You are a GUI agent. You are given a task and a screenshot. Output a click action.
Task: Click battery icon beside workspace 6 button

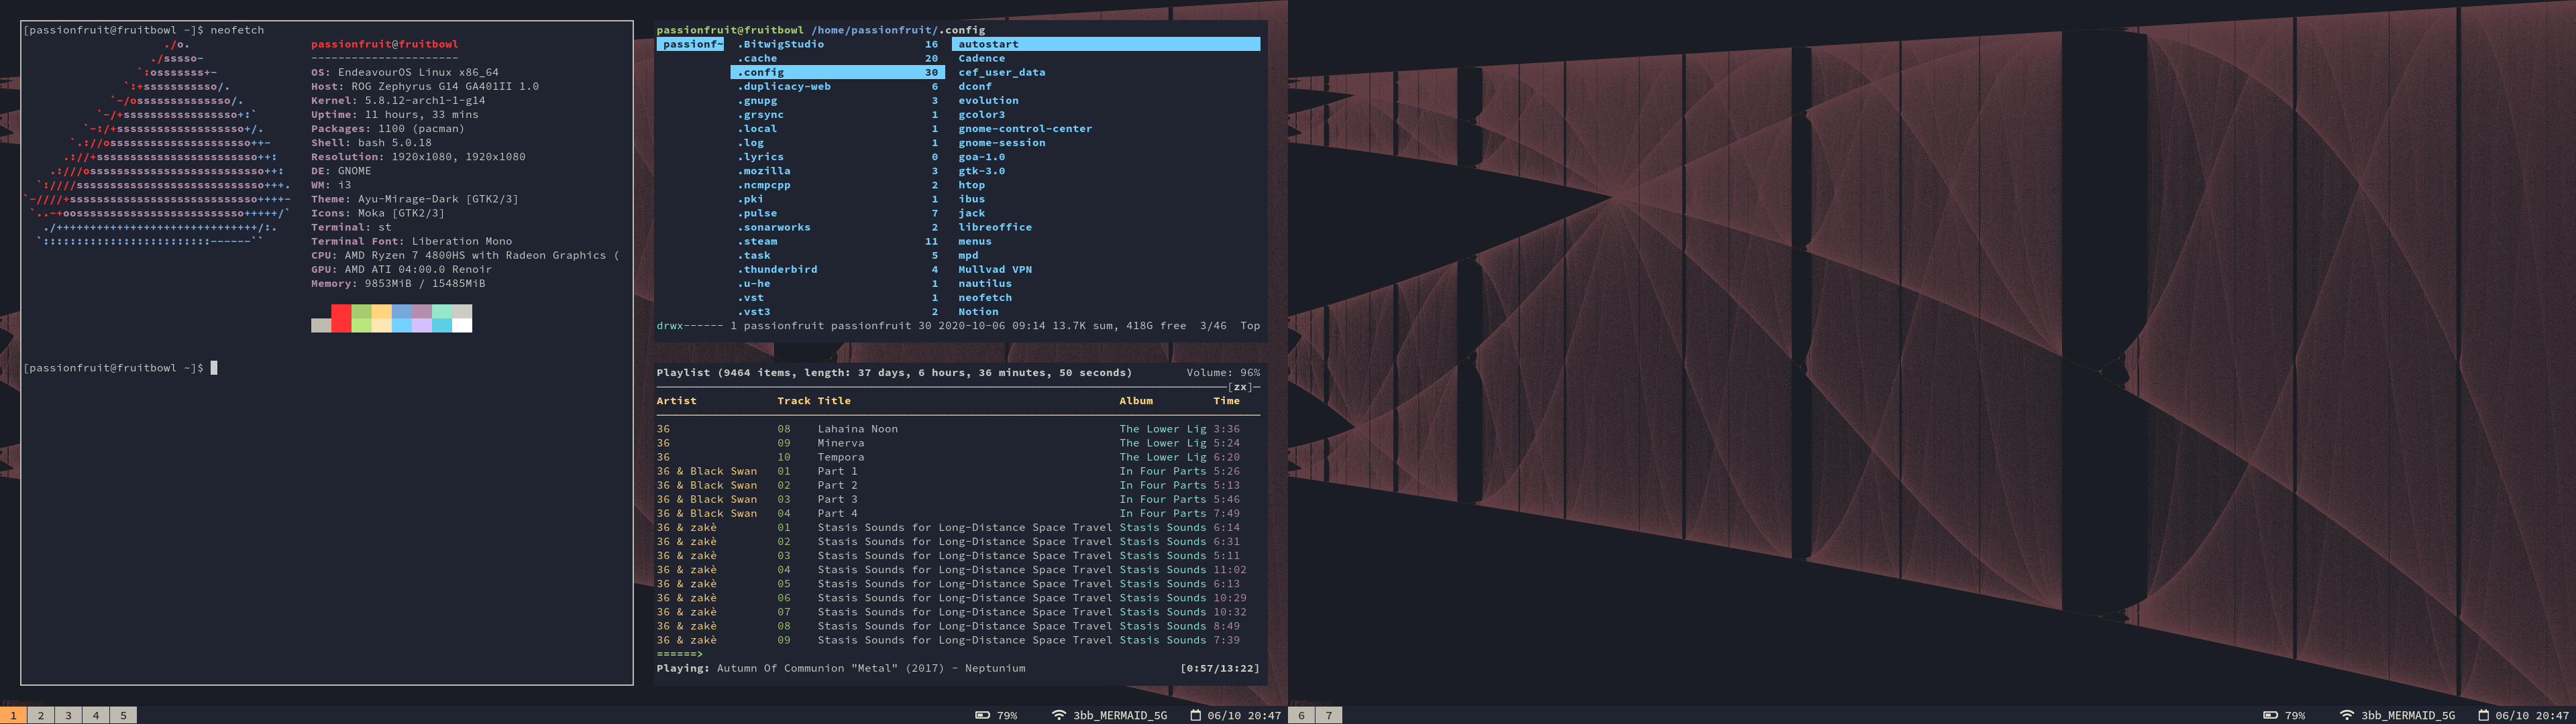(982, 715)
